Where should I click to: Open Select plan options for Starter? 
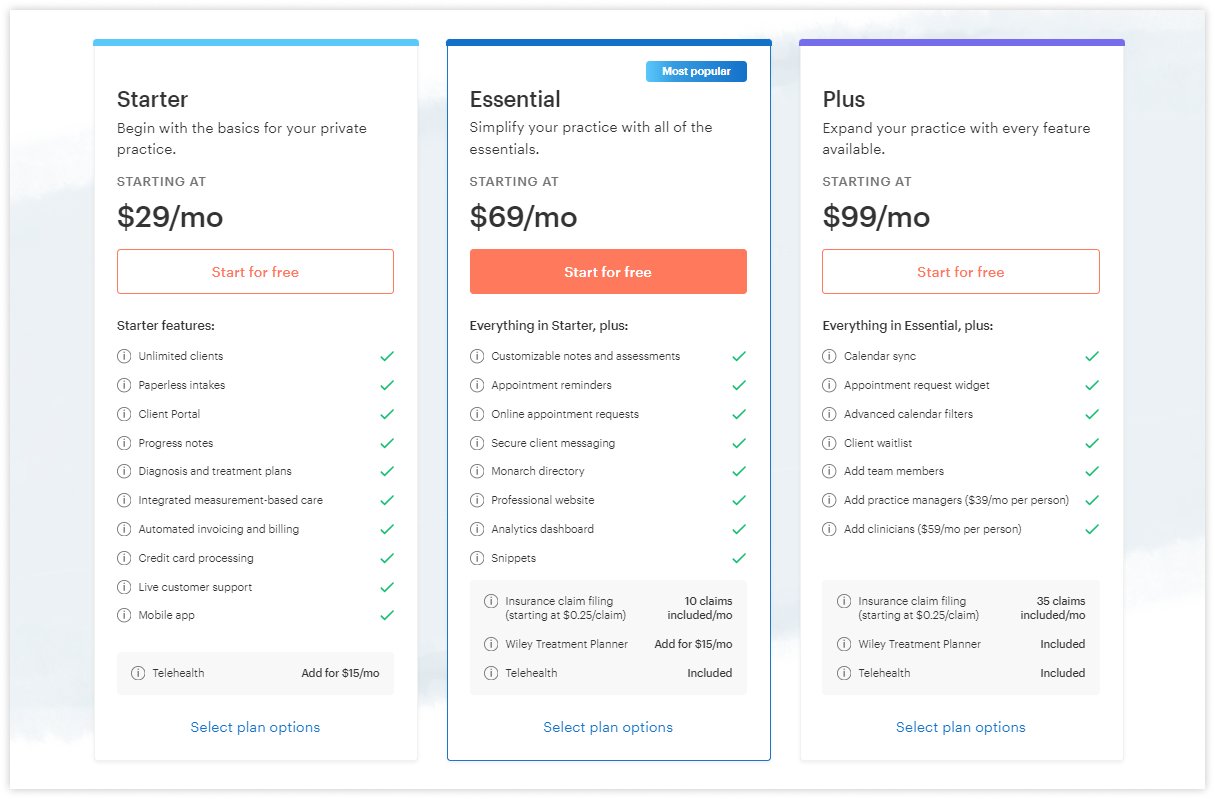click(x=255, y=727)
